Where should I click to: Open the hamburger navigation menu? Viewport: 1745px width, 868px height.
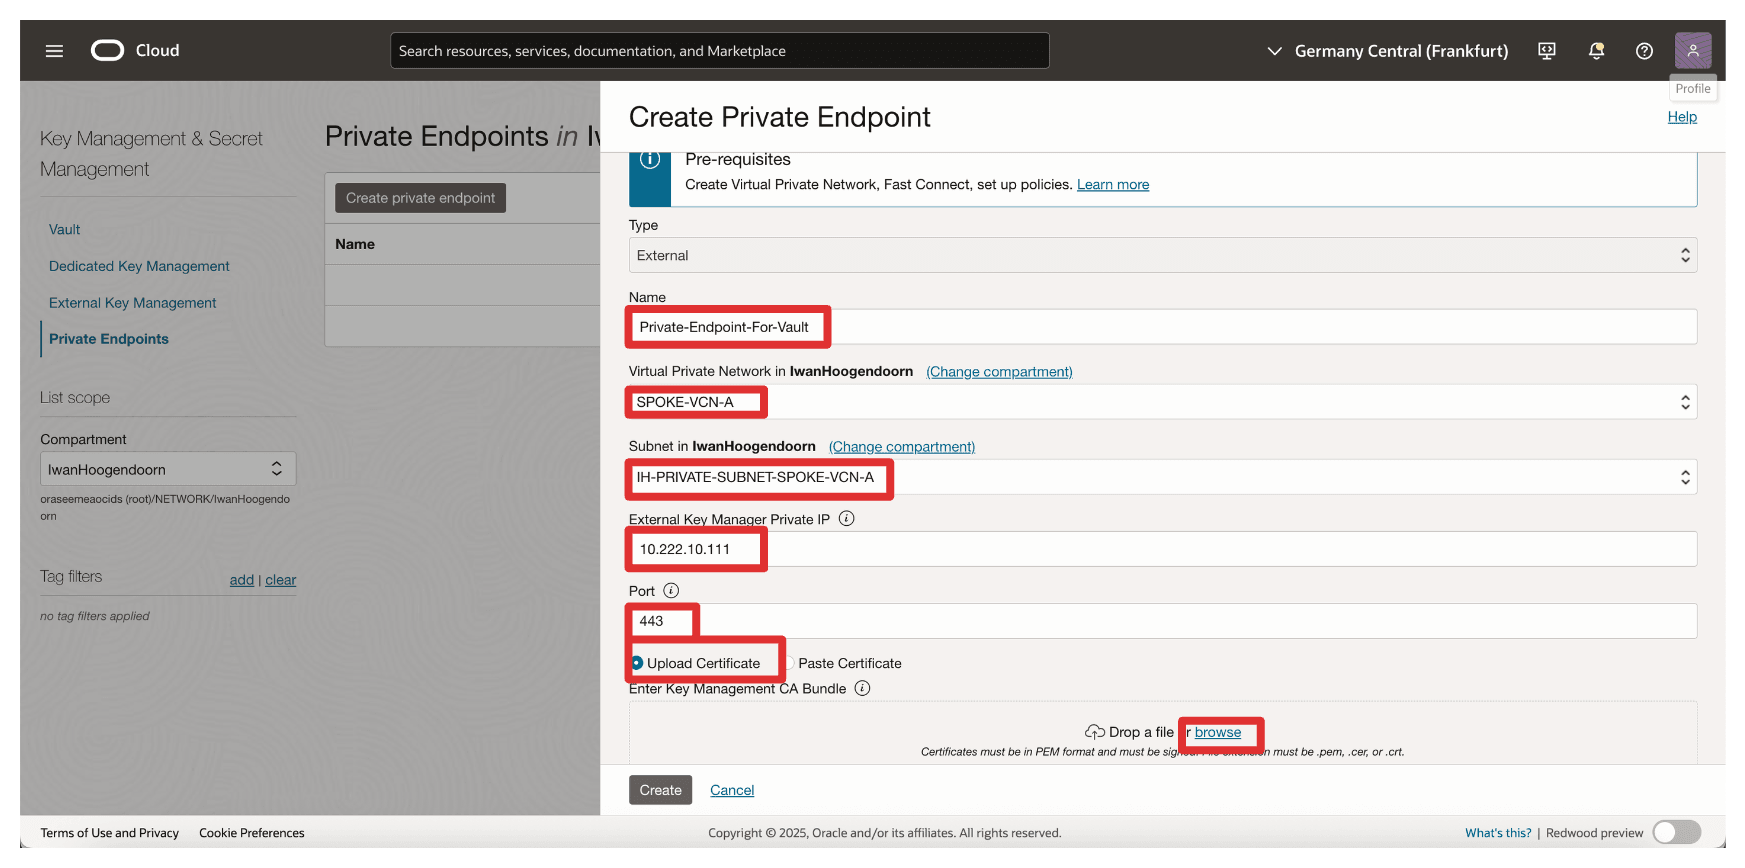pos(54,51)
